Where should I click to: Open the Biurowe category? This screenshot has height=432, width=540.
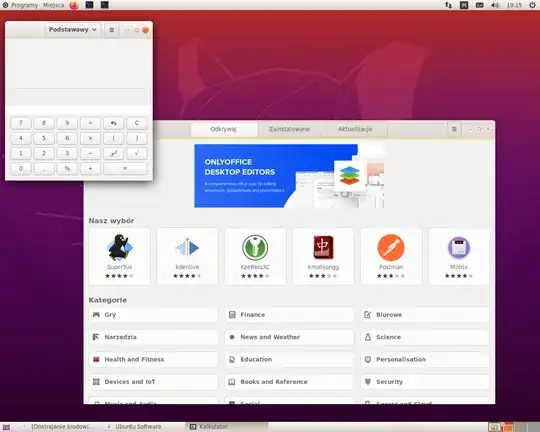pyautogui.click(x=425, y=315)
